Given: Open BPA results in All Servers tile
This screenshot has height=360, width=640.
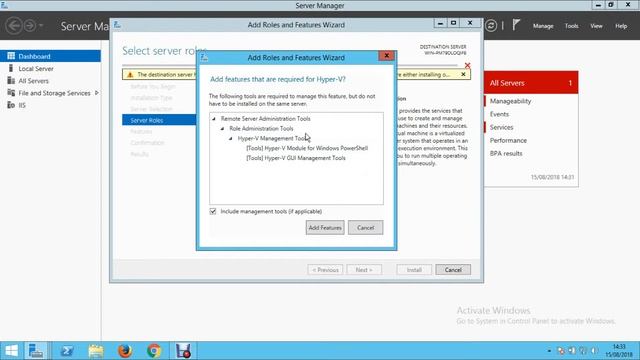Looking at the screenshot, I should pyautogui.click(x=506, y=153).
